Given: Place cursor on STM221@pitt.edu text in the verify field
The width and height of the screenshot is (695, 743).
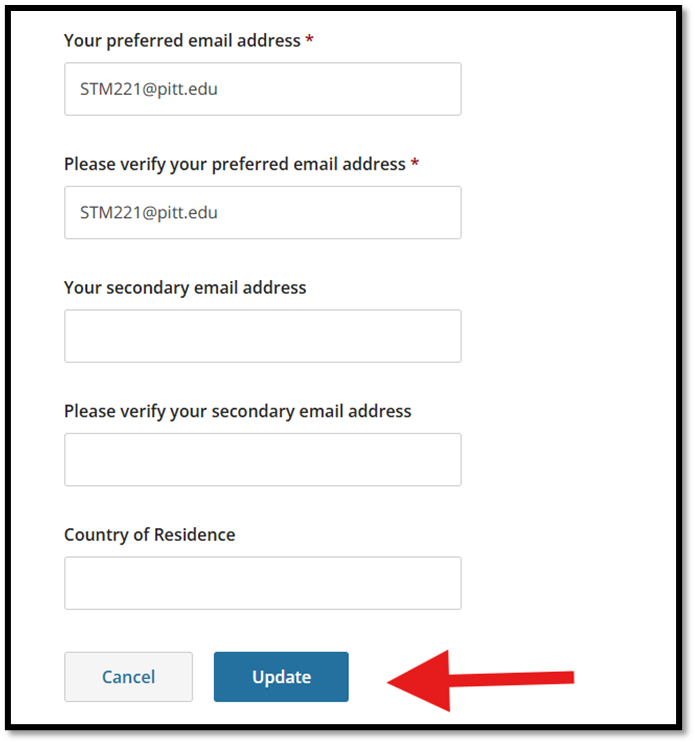Looking at the screenshot, I should pos(149,212).
